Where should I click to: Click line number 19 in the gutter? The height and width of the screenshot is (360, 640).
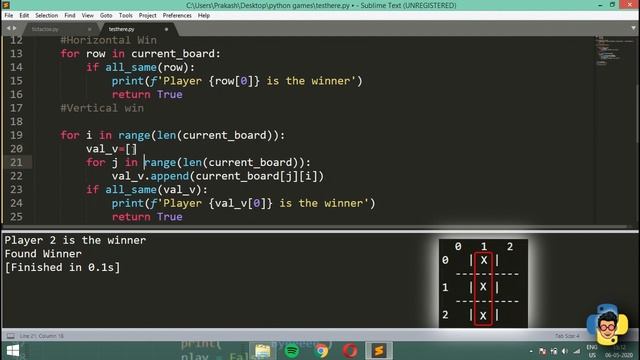[x=16, y=136]
